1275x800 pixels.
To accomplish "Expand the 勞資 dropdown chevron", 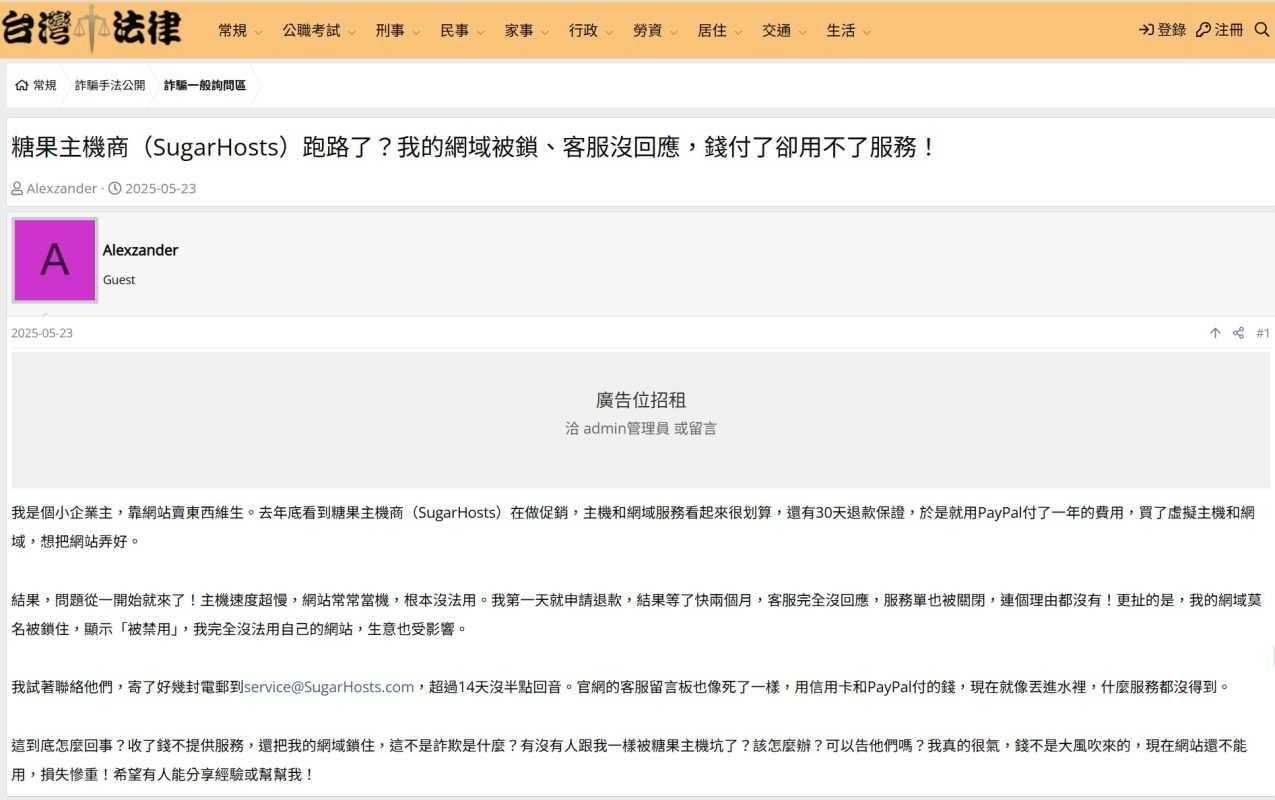I will pos(673,32).
